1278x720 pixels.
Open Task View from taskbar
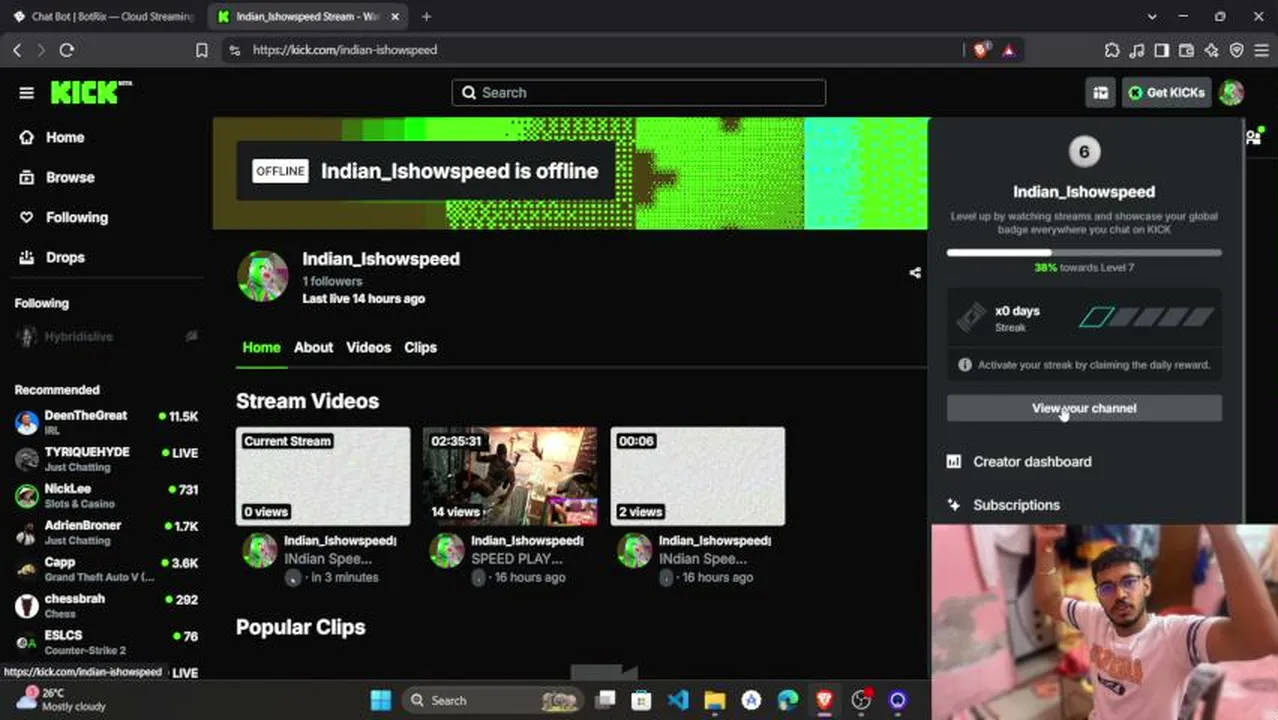[x=605, y=700]
